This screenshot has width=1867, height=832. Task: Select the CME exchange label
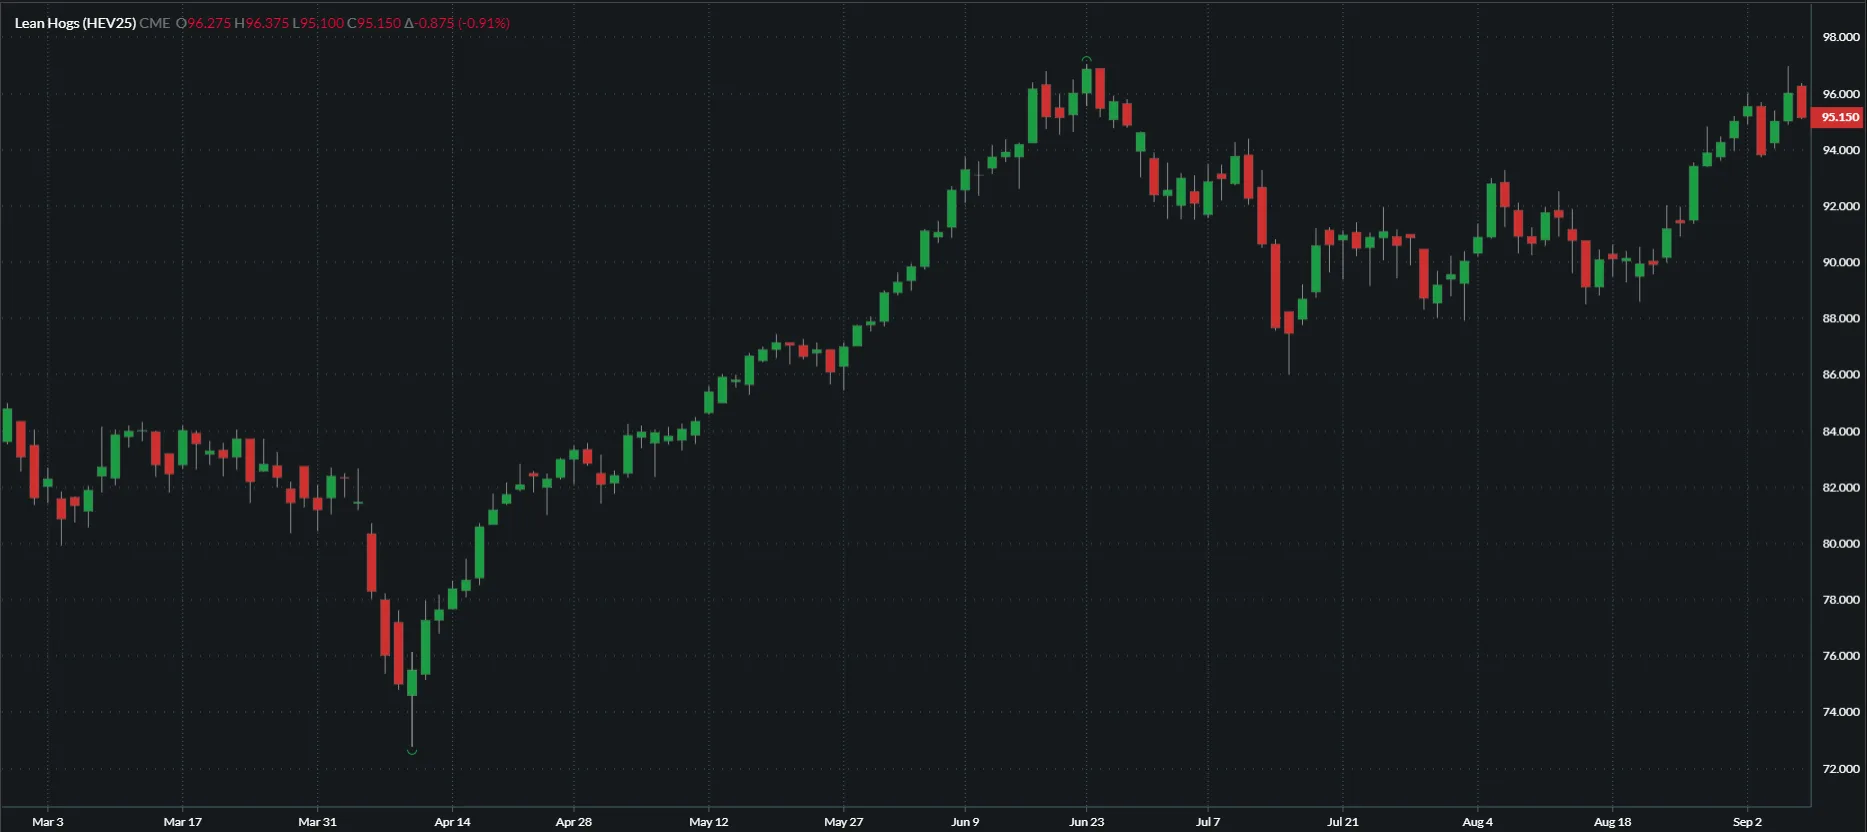pos(154,23)
